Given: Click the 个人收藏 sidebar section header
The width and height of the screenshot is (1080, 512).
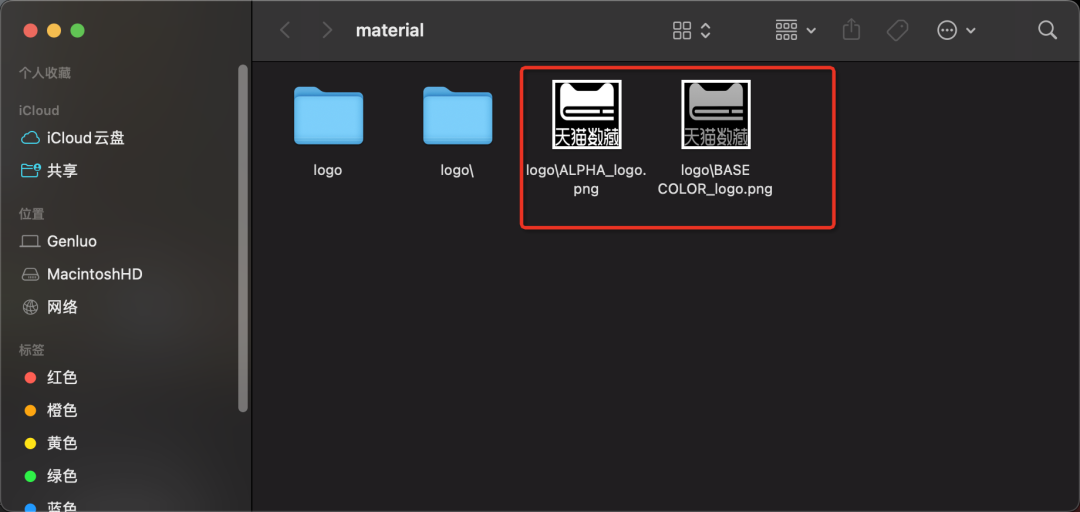Looking at the screenshot, I should [x=45, y=73].
